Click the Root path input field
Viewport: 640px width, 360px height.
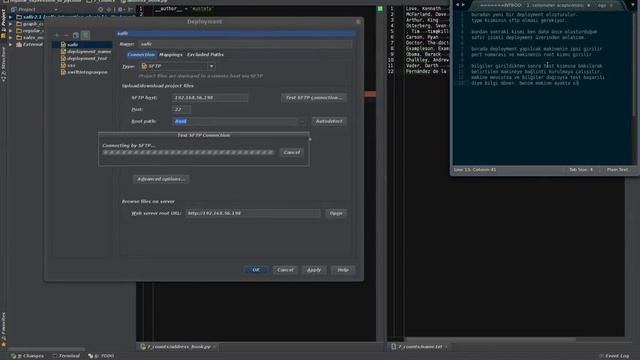[x=235, y=121]
